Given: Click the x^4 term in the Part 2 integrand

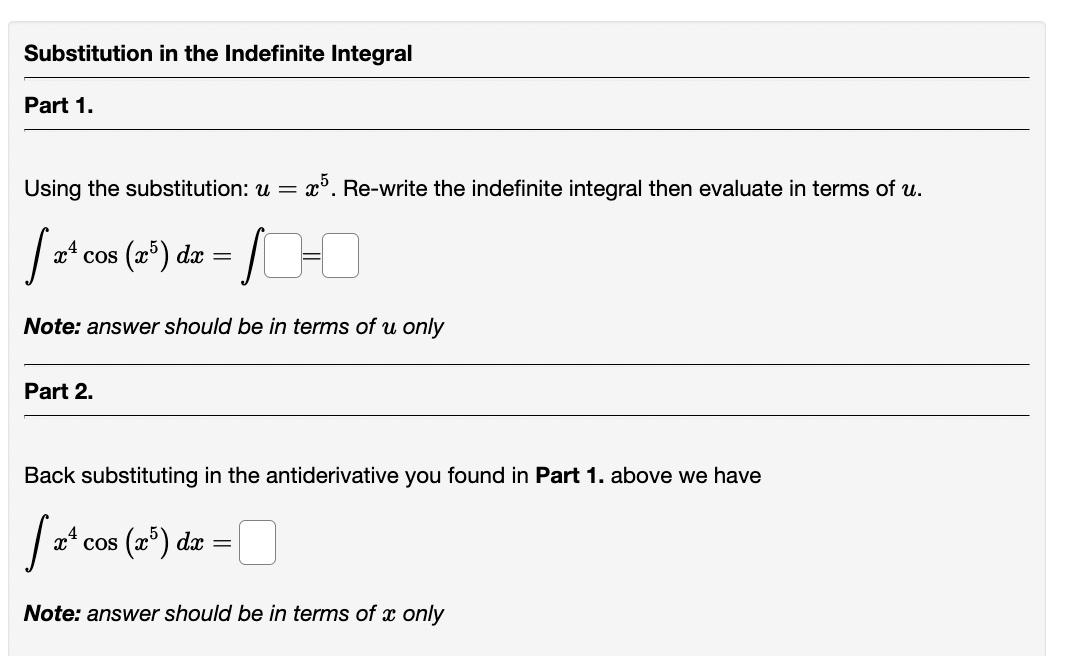Looking at the screenshot, I should (x=64, y=540).
